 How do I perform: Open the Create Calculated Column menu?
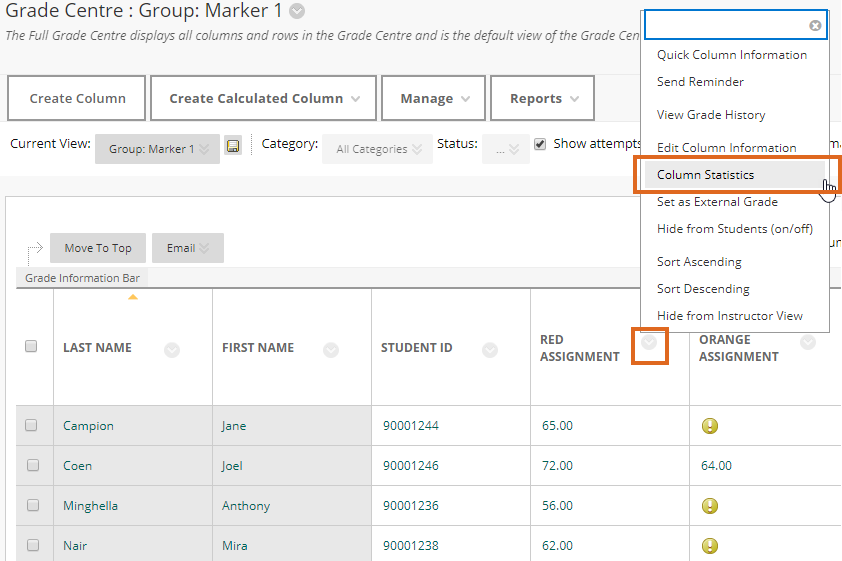(x=263, y=98)
